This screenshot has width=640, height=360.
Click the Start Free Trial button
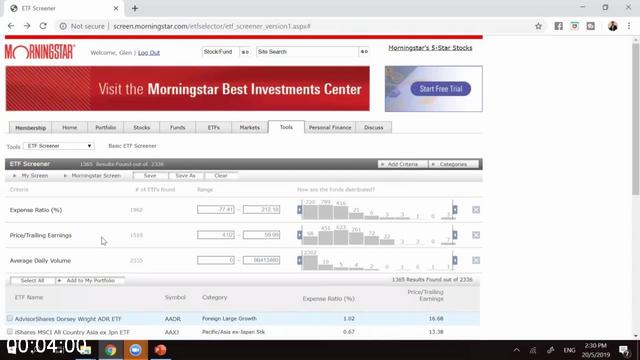(x=440, y=89)
